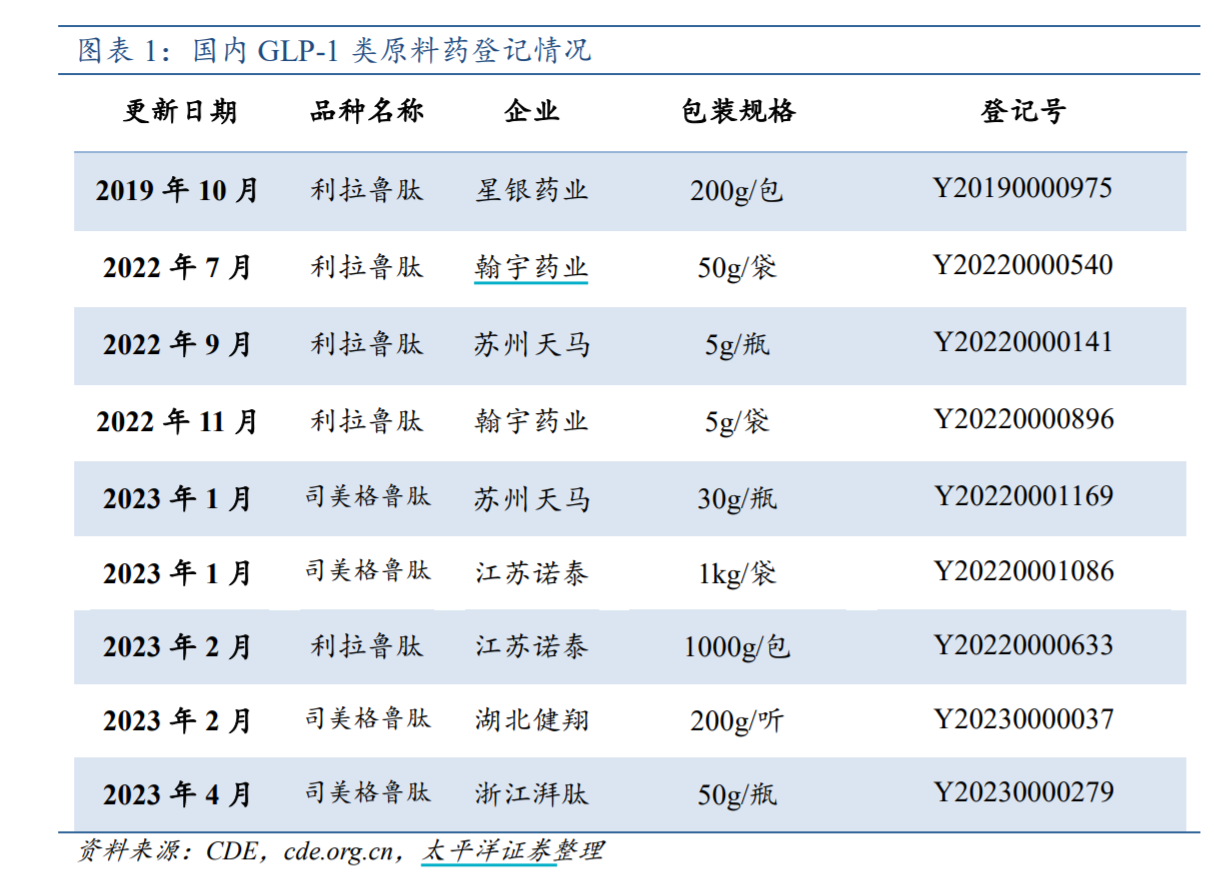Click the 太平洋证券 underlined link
1214x883 pixels.
(x=487, y=852)
